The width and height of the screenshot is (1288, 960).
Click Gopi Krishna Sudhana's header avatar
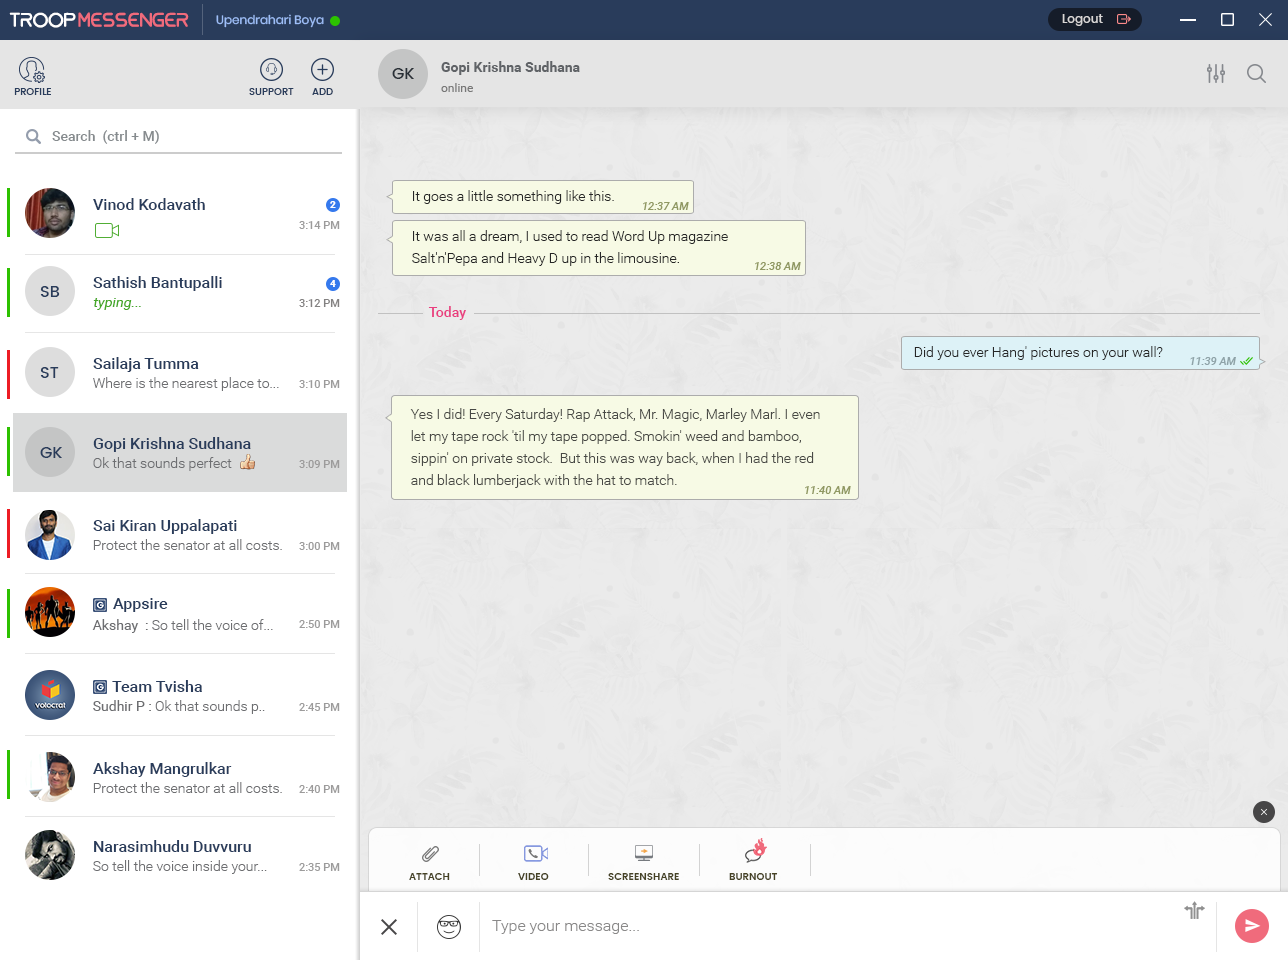pyautogui.click(x=402, y=73)
